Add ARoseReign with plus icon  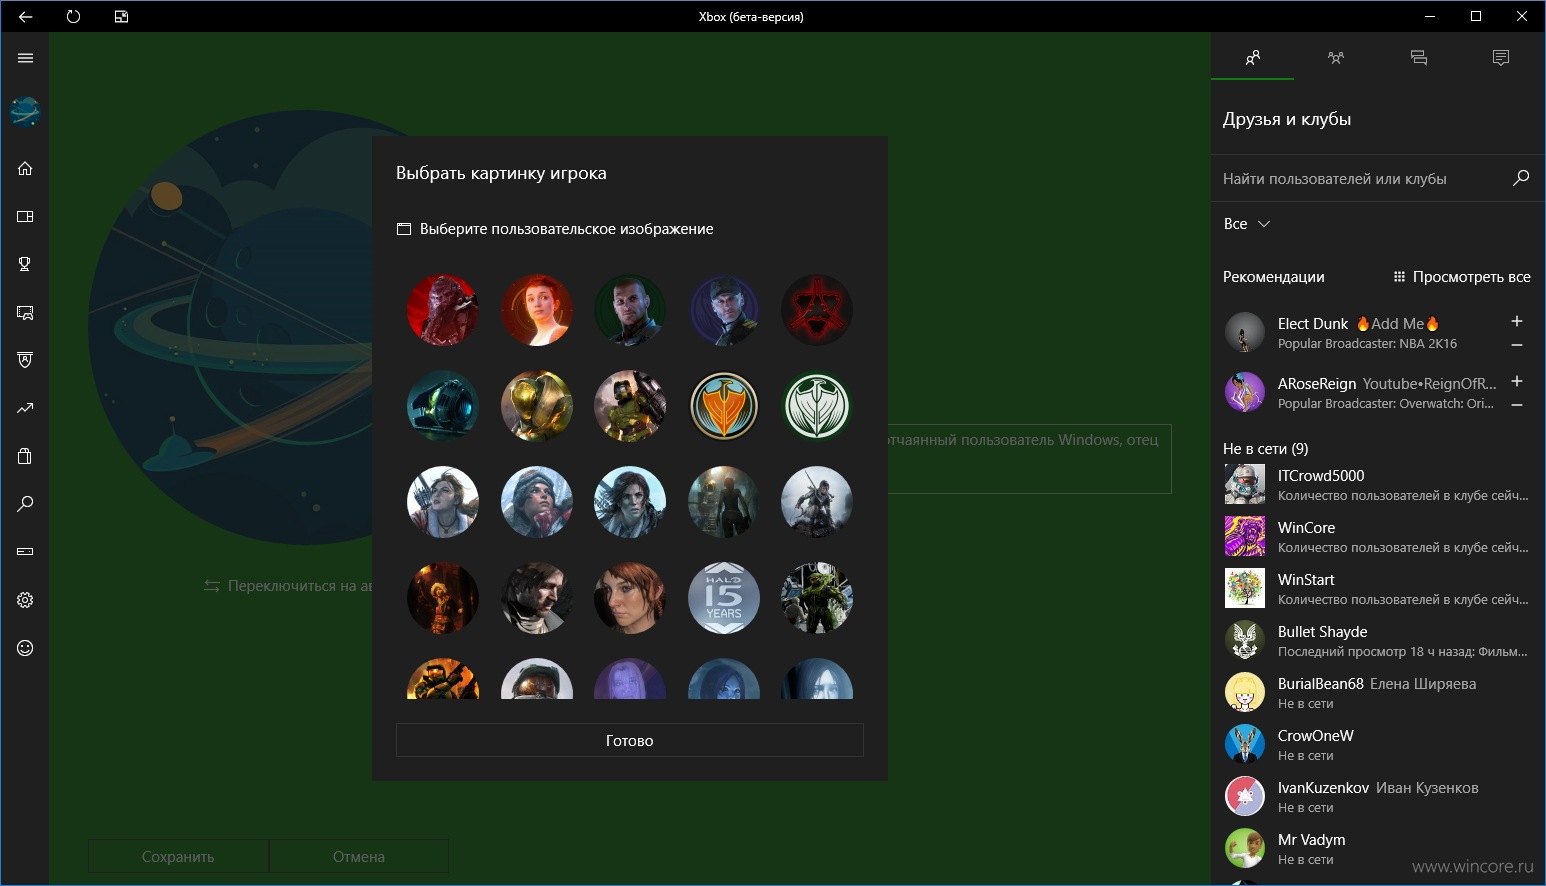coord(1516,381)
